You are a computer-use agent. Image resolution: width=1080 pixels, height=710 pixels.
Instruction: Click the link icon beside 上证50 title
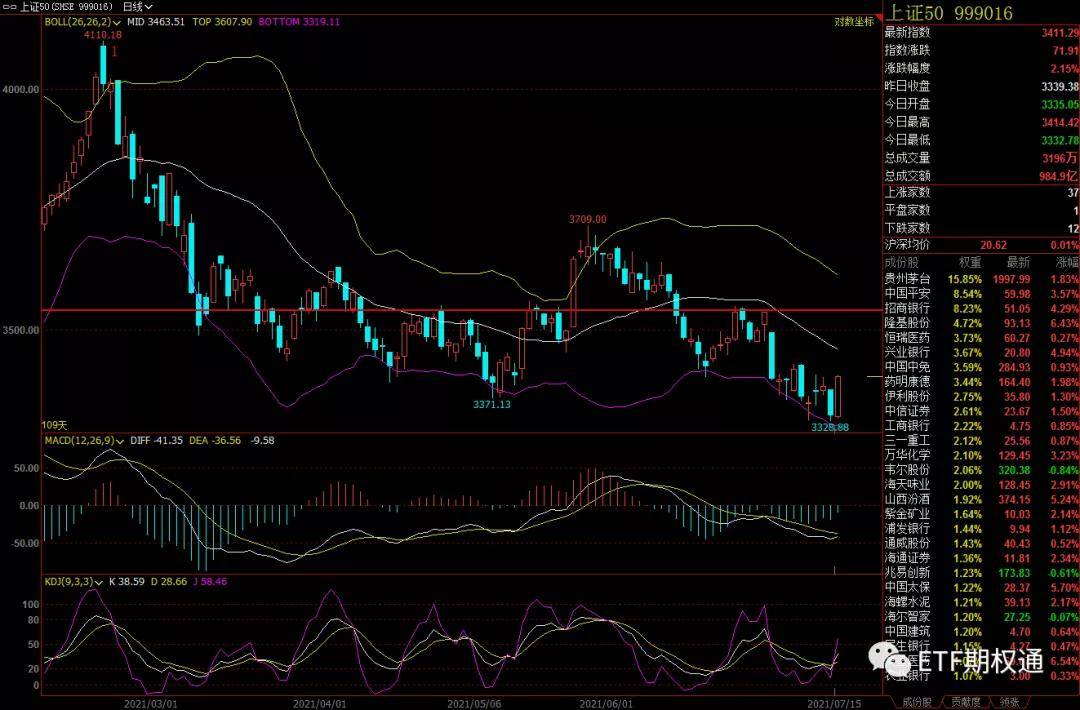click(10, 6)
